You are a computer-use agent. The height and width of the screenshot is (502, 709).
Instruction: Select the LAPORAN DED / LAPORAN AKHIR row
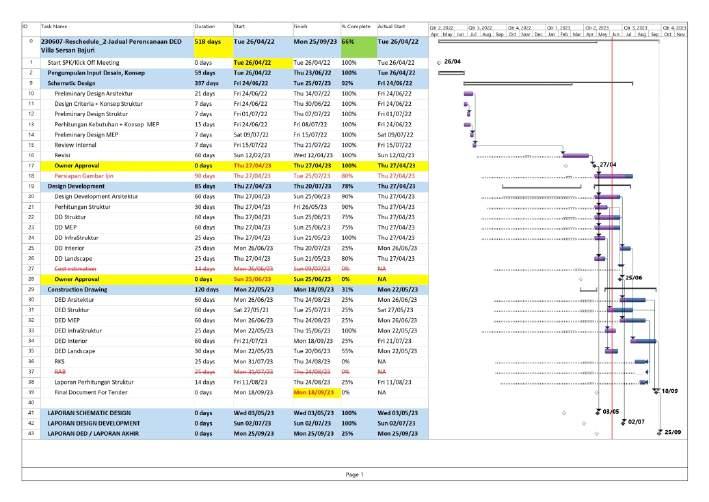(225, 434)
